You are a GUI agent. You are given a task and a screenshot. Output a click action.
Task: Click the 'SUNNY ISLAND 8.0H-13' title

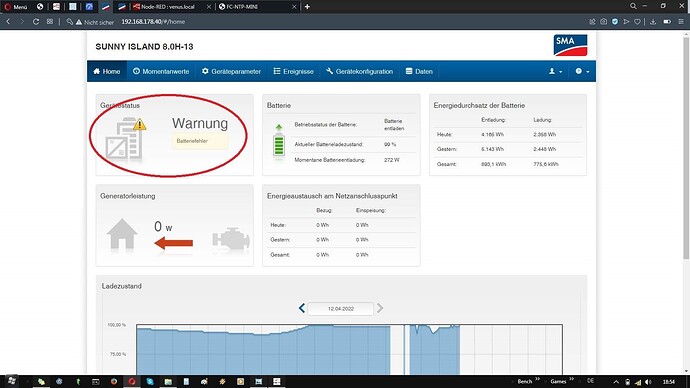click(144, 47)
